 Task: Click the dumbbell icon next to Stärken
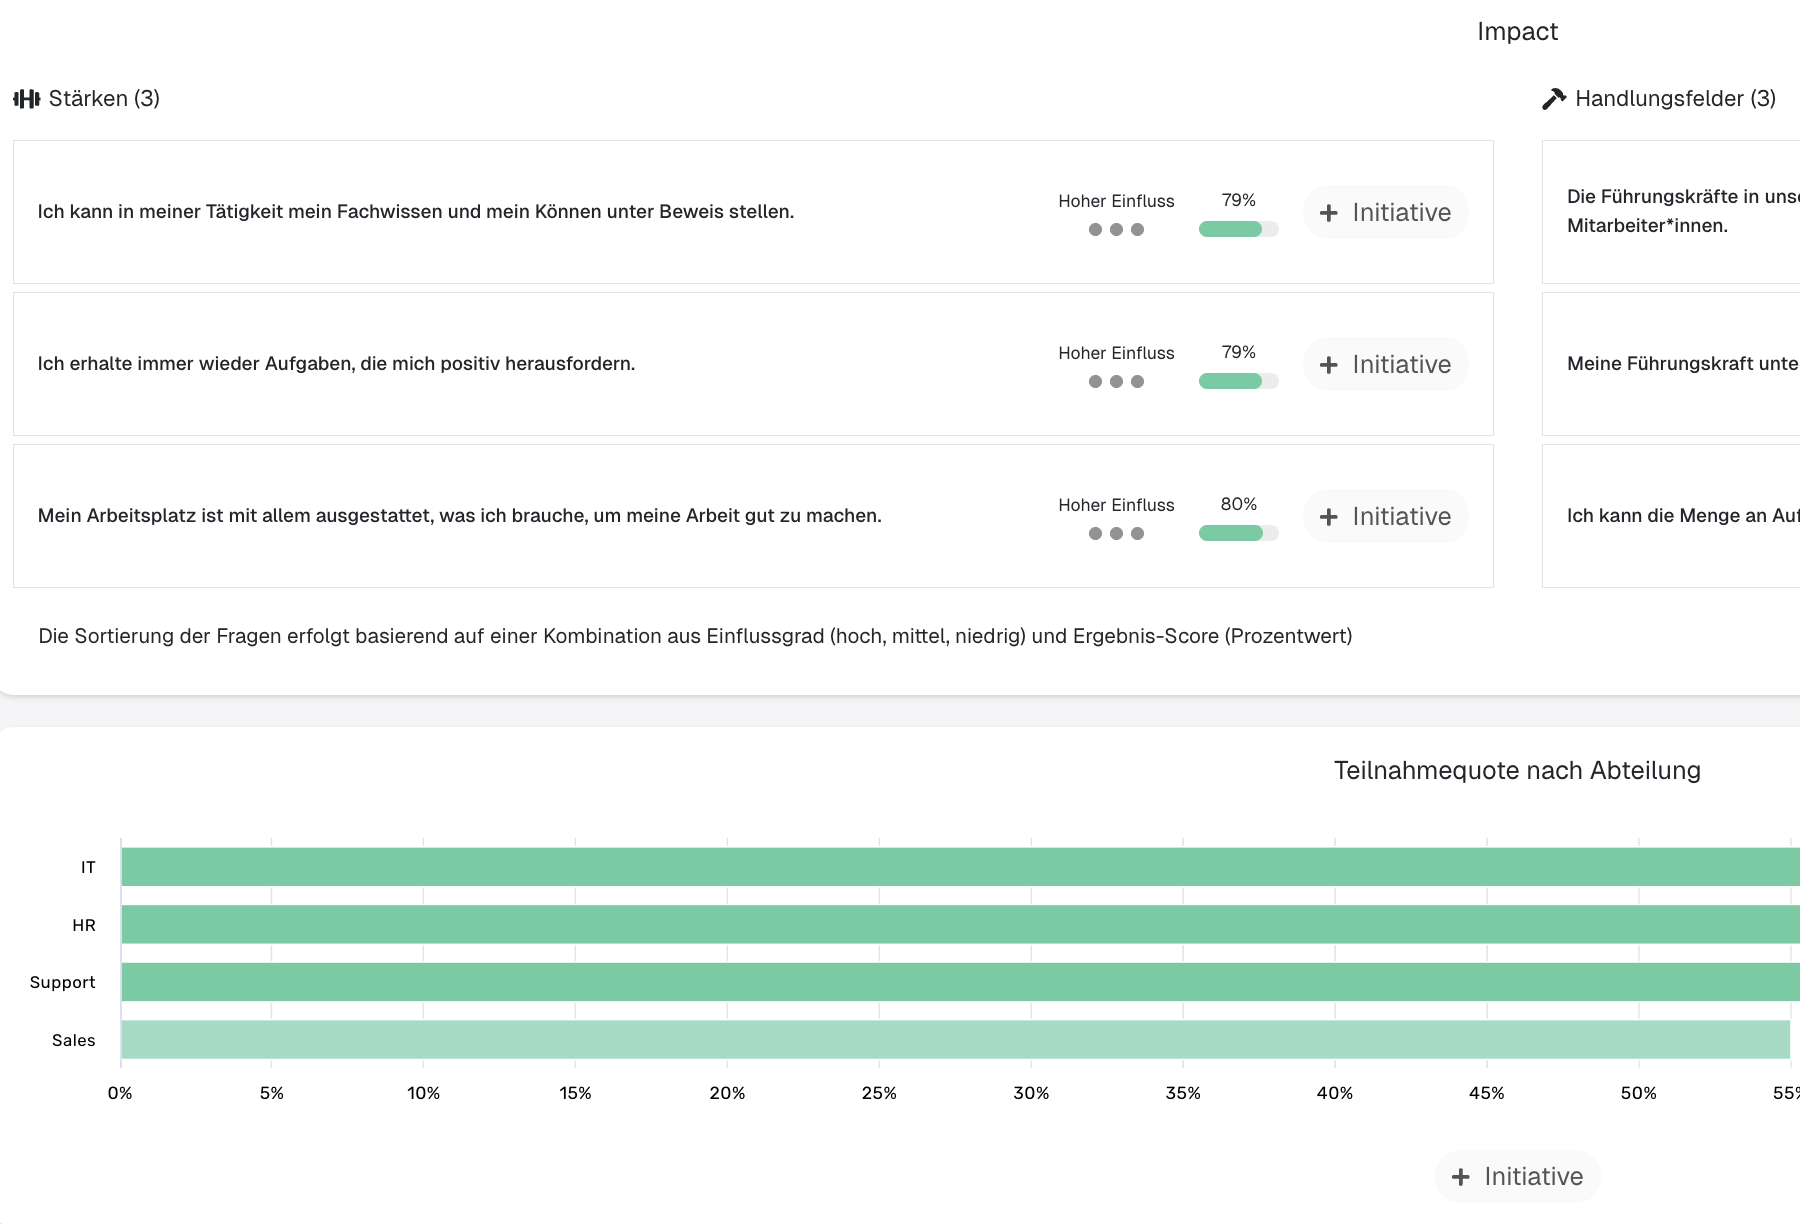[27, 98]
